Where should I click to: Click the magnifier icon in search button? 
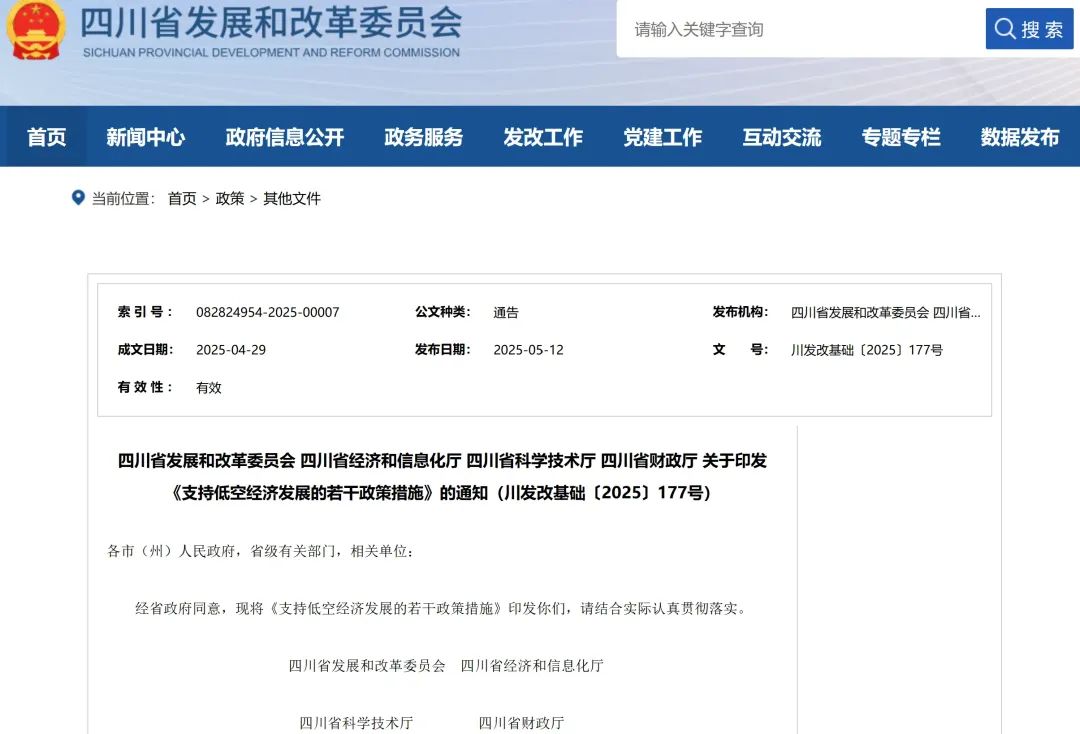tap(1004, 29)
